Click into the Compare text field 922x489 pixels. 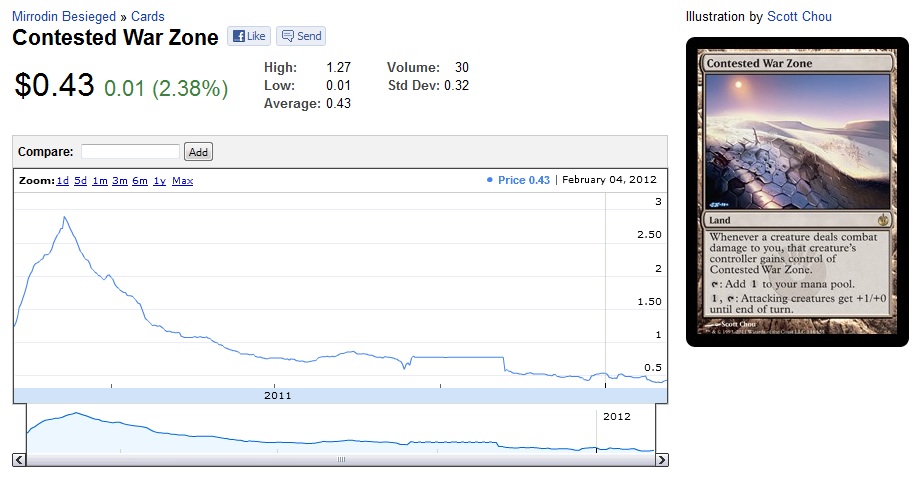pyautogui.click(x=130, y=152)
